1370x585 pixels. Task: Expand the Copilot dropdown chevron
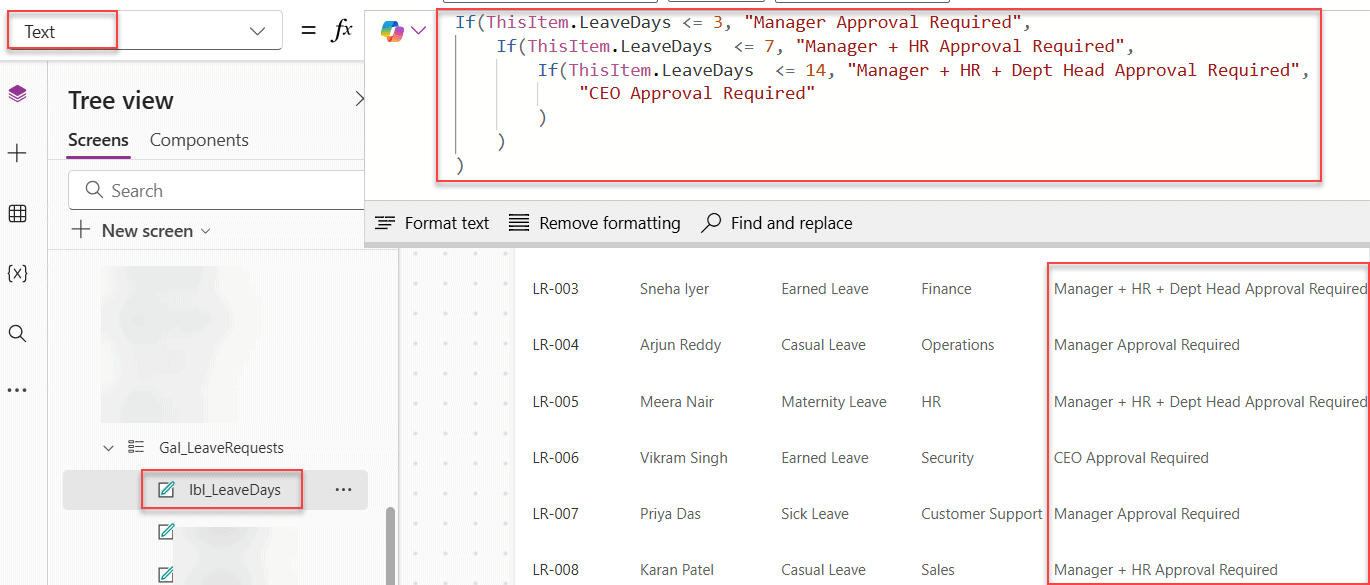click(x=418, y=32)
